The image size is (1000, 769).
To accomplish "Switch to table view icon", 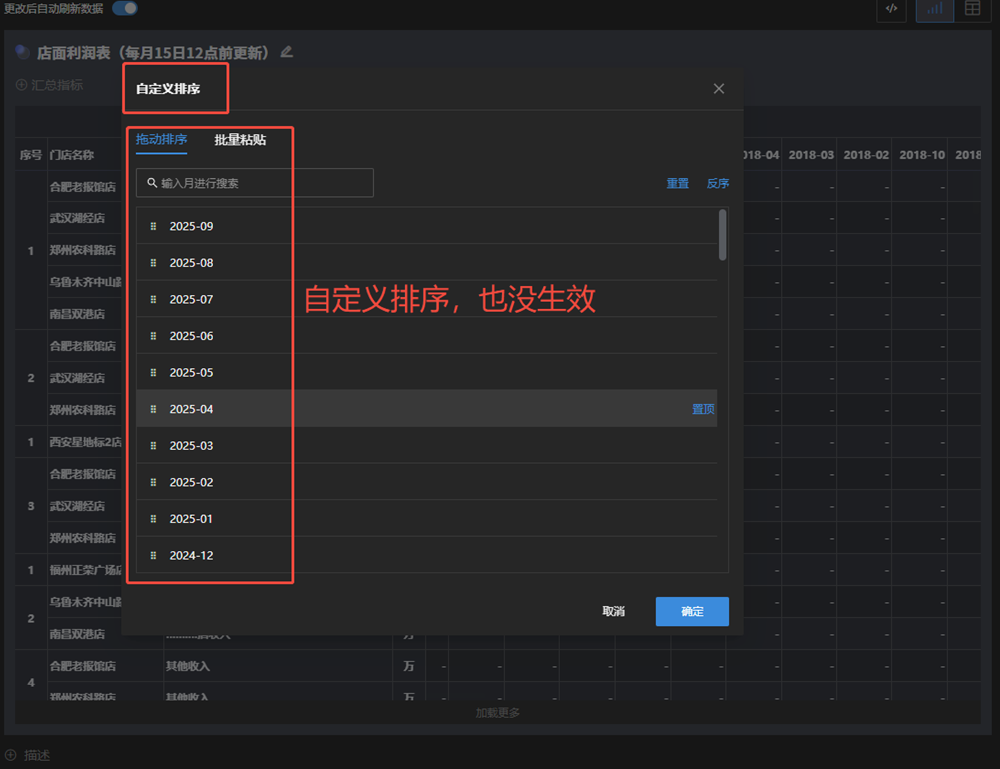I will coord(972,9).
